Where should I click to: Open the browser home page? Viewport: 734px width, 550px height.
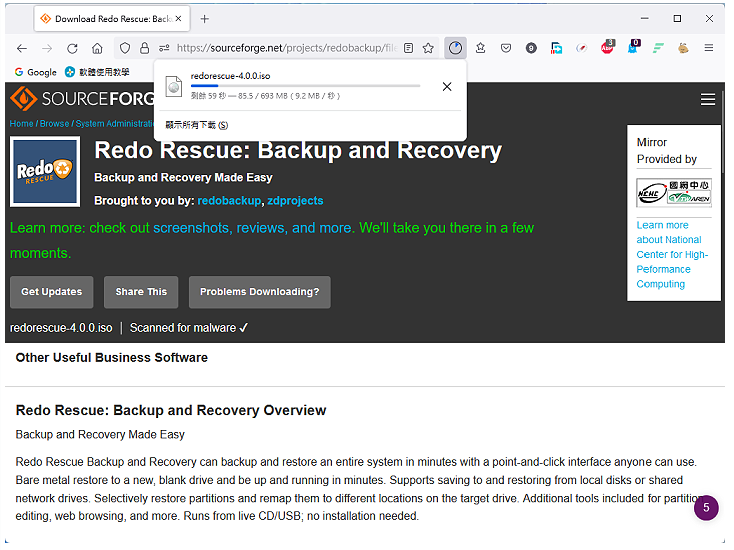pos(97,48)
